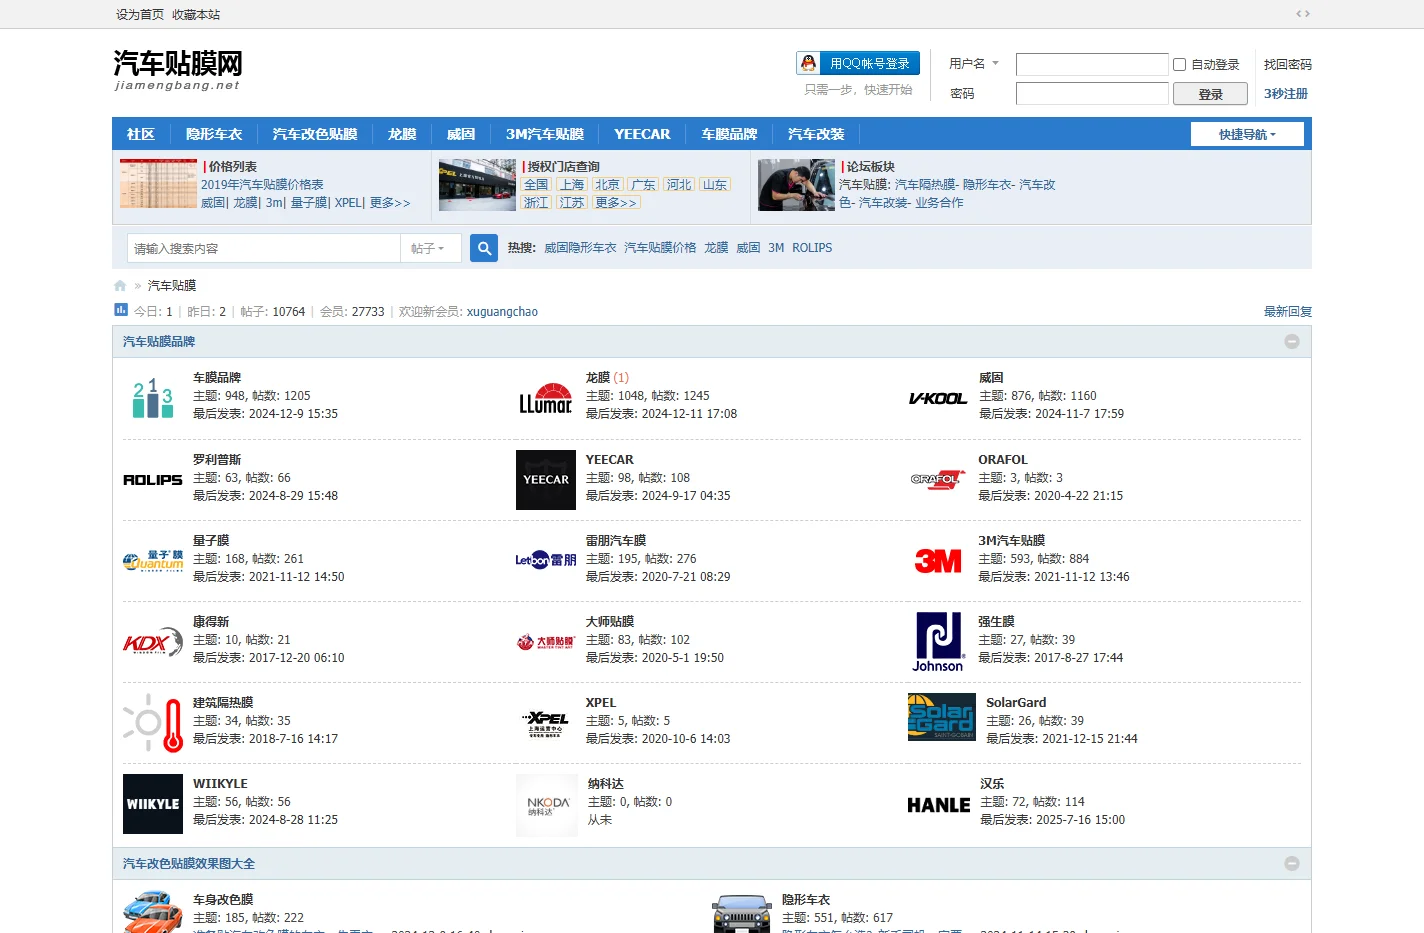Open the Quantum 量子膜 logo icon
This screenshot has width=1424, height=933.
pos(153,561)
